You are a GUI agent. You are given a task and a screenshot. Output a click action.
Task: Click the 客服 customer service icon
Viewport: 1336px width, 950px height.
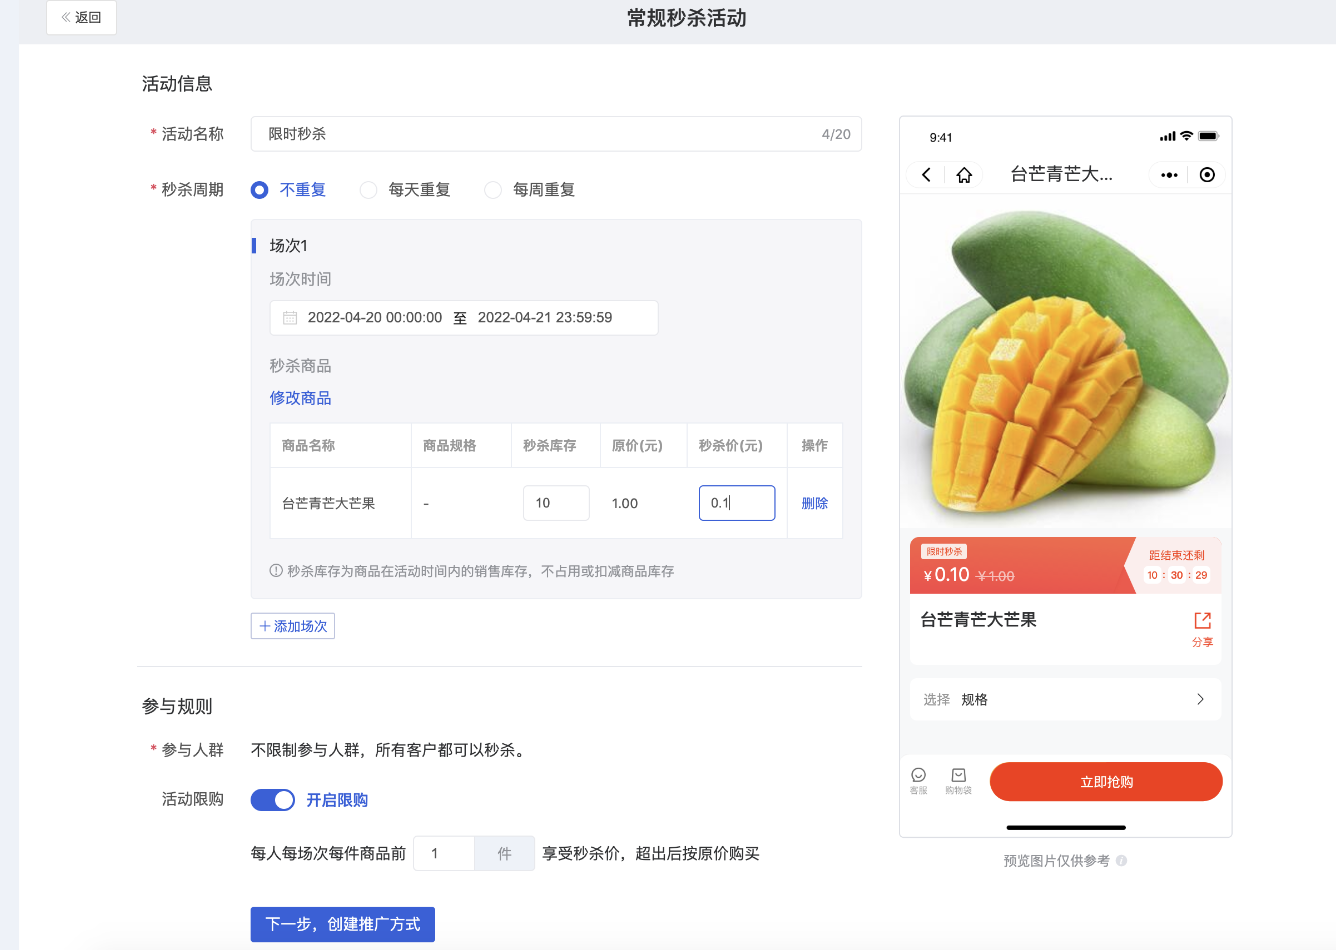click(919, 781)
